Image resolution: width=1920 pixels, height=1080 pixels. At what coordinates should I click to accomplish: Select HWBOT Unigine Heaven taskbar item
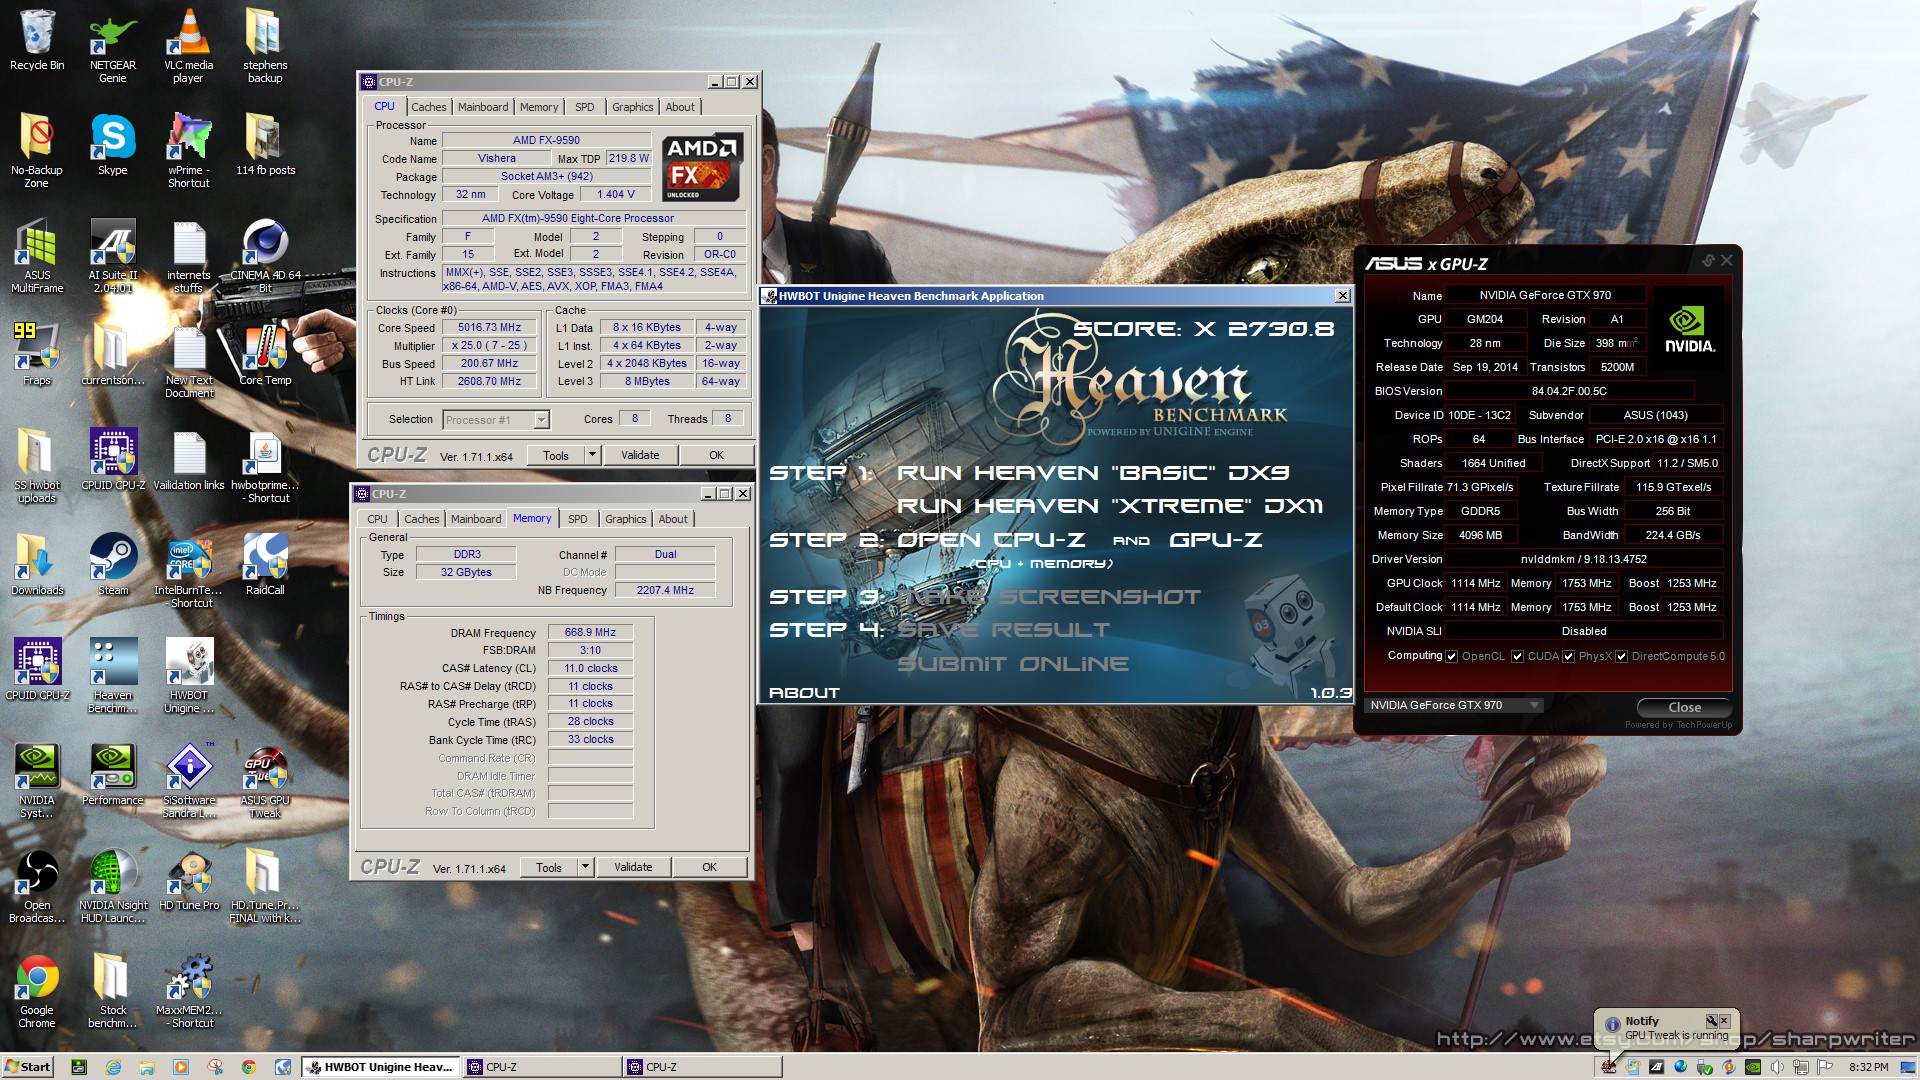pos(380,1067)
